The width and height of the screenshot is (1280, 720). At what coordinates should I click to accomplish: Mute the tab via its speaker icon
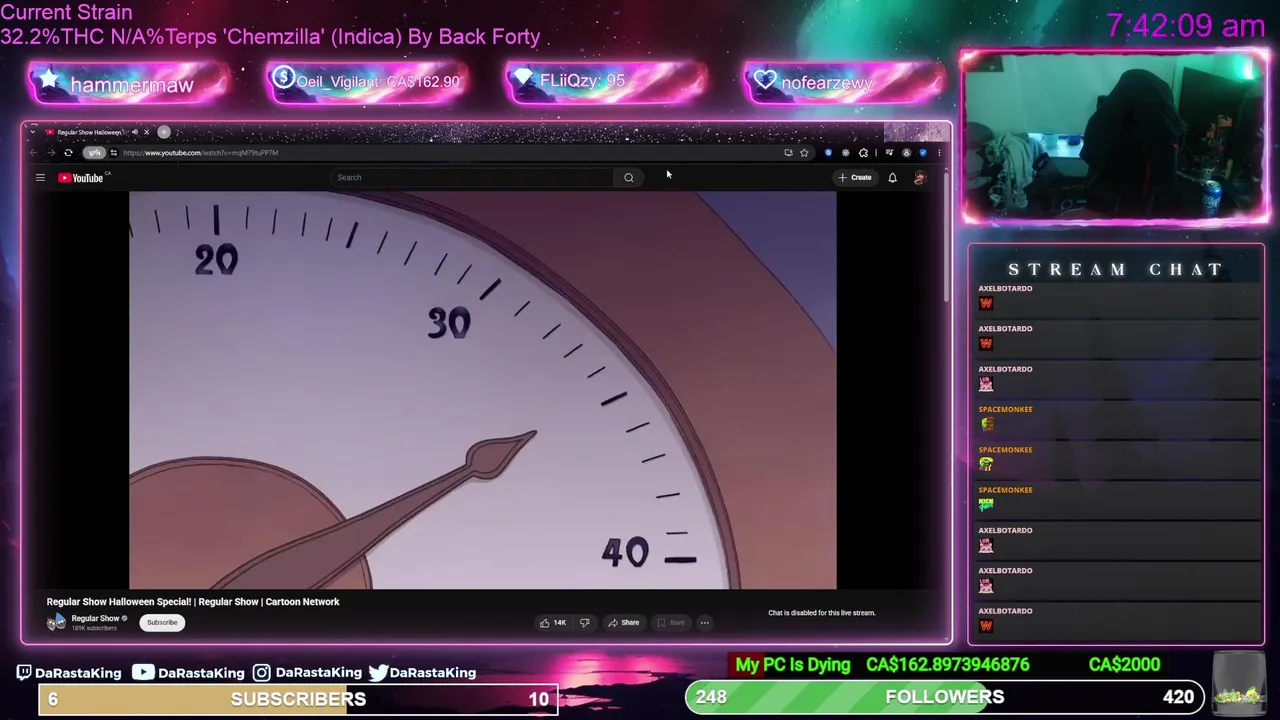click(x=135, y=132)
